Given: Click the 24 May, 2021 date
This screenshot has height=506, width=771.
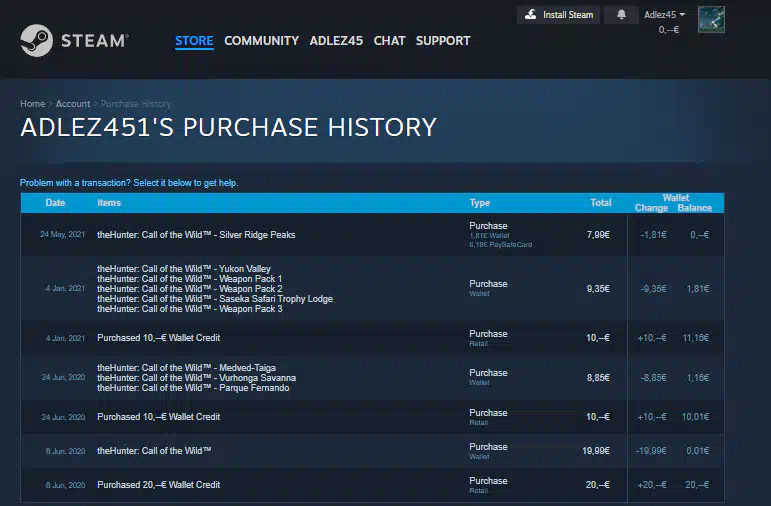Looking at the screenshot, I should coord(62,235).
